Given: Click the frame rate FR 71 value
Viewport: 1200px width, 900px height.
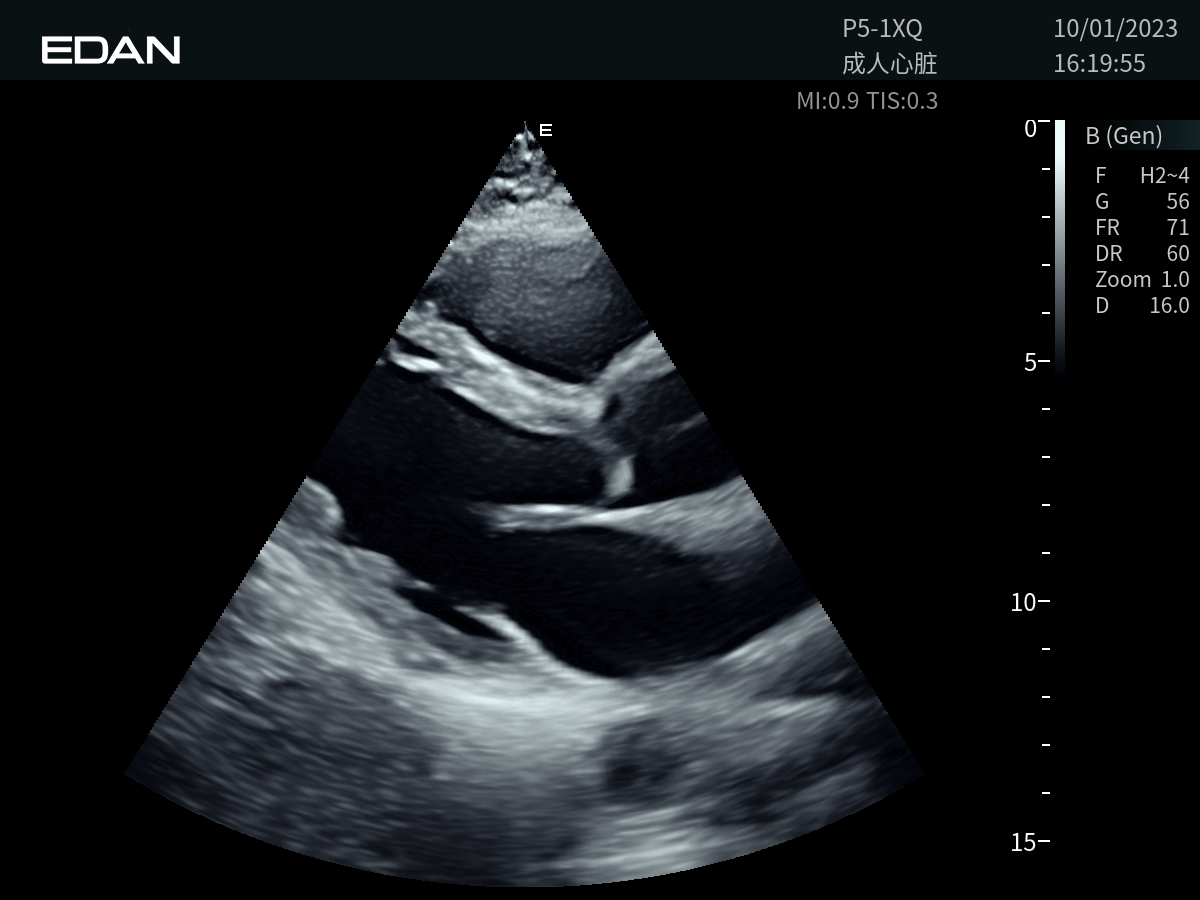Looking at the screenshot, I should click(x=1142, y=228).
